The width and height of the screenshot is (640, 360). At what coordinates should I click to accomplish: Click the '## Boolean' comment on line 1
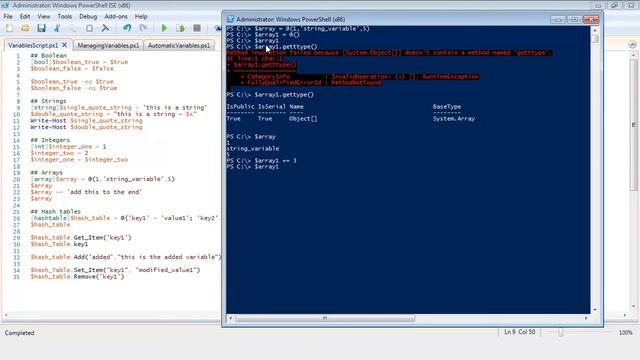point(48,56)
